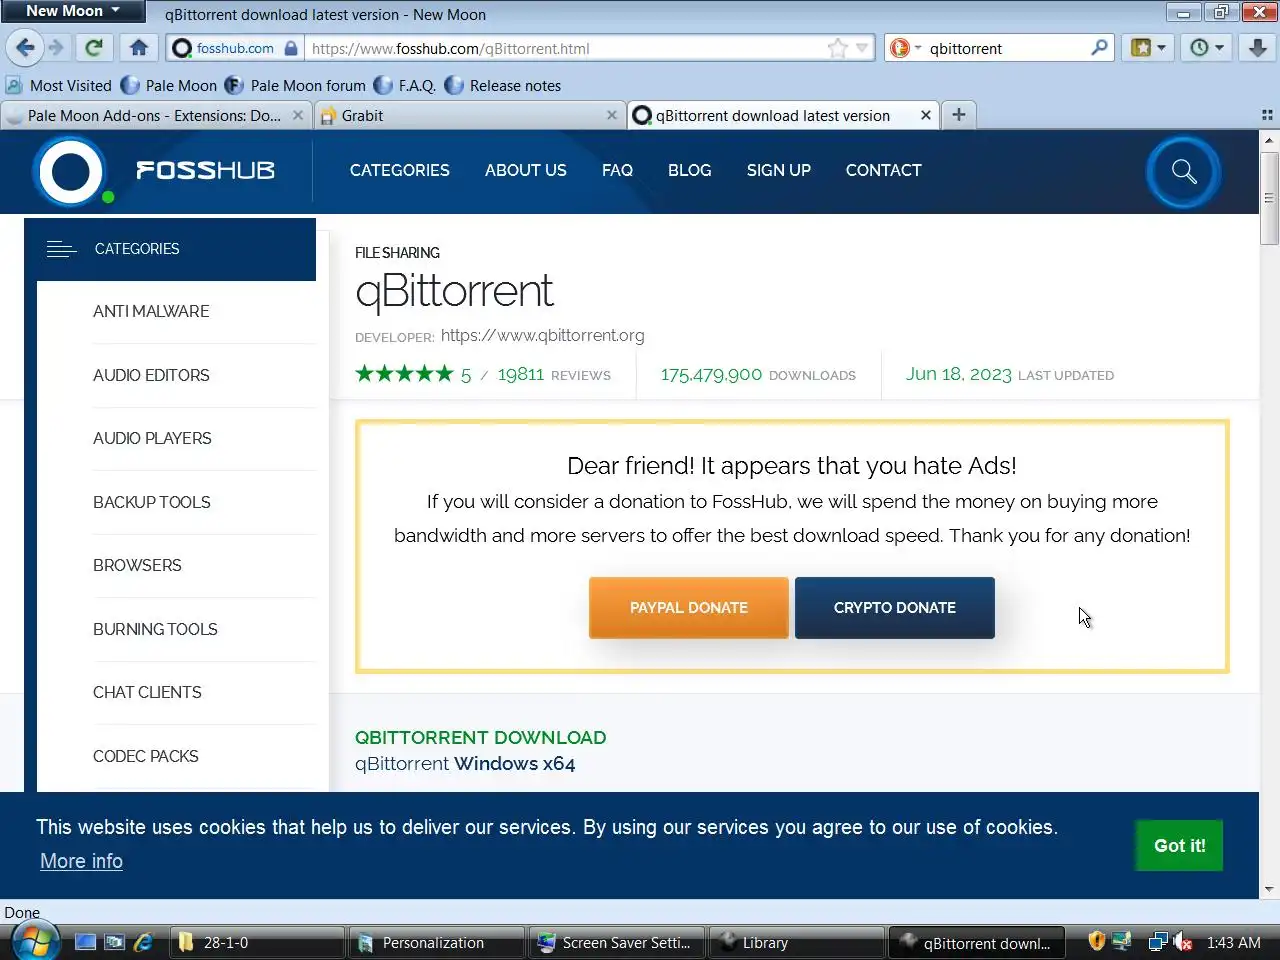Image resolution: width=1280 pixels, height=960 pixels.
Task: Close the qBittorrent download tab
Action: click(926, 116)
